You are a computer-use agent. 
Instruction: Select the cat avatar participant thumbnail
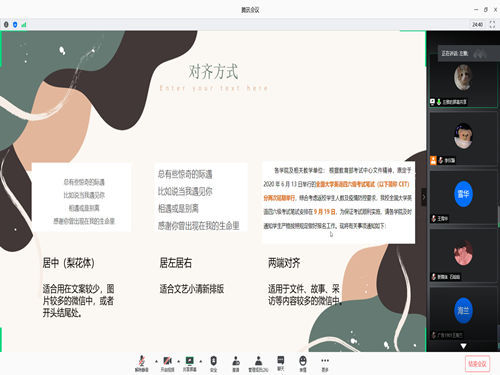[x=463, y=81]
